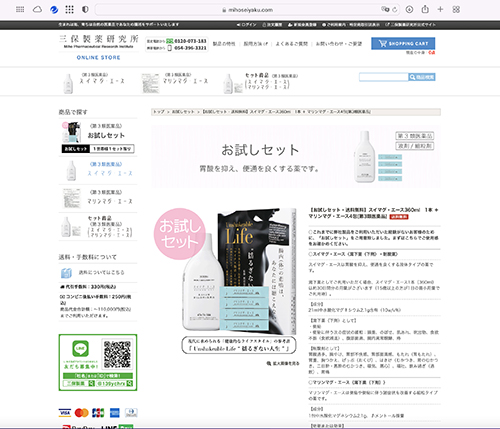Open the grid icon at far left of browser toolbar

20,10
